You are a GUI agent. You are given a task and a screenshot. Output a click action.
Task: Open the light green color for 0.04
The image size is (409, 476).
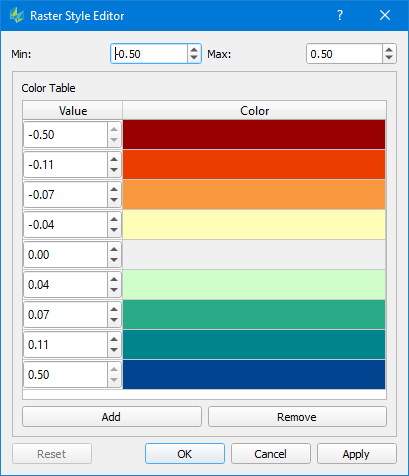point(254,284)
